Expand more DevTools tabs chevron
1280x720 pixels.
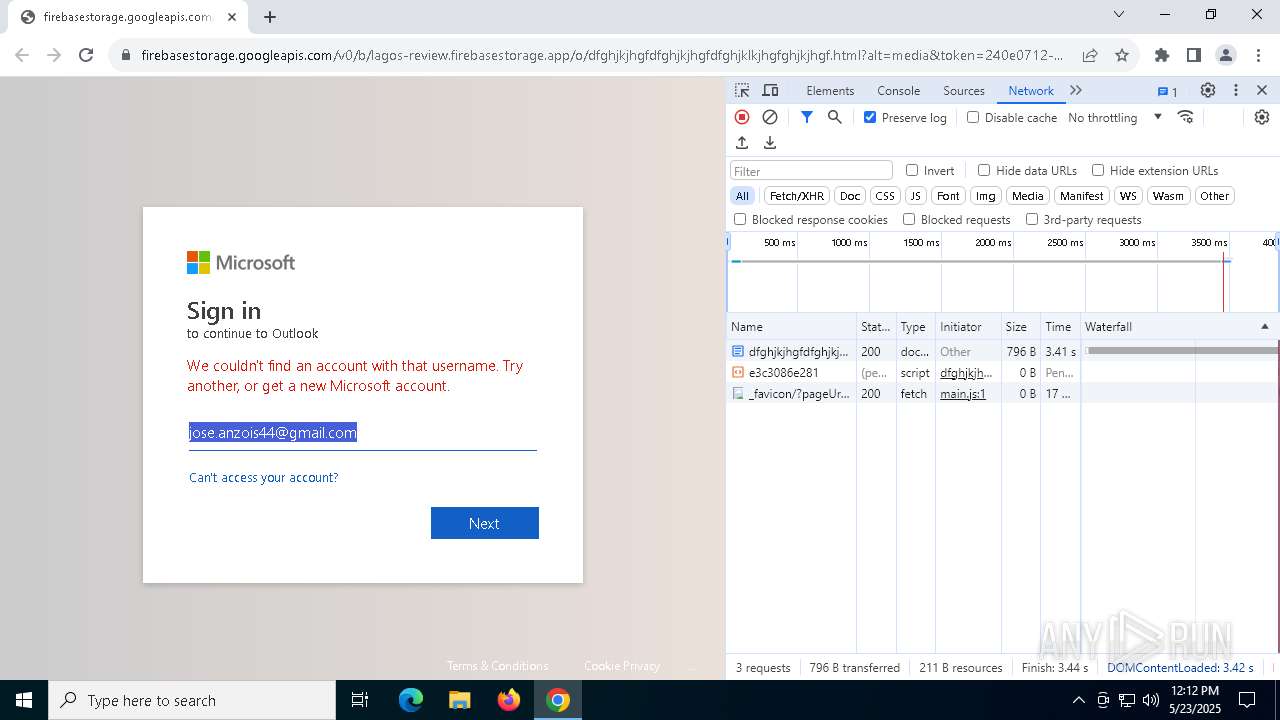(1076, 90)
